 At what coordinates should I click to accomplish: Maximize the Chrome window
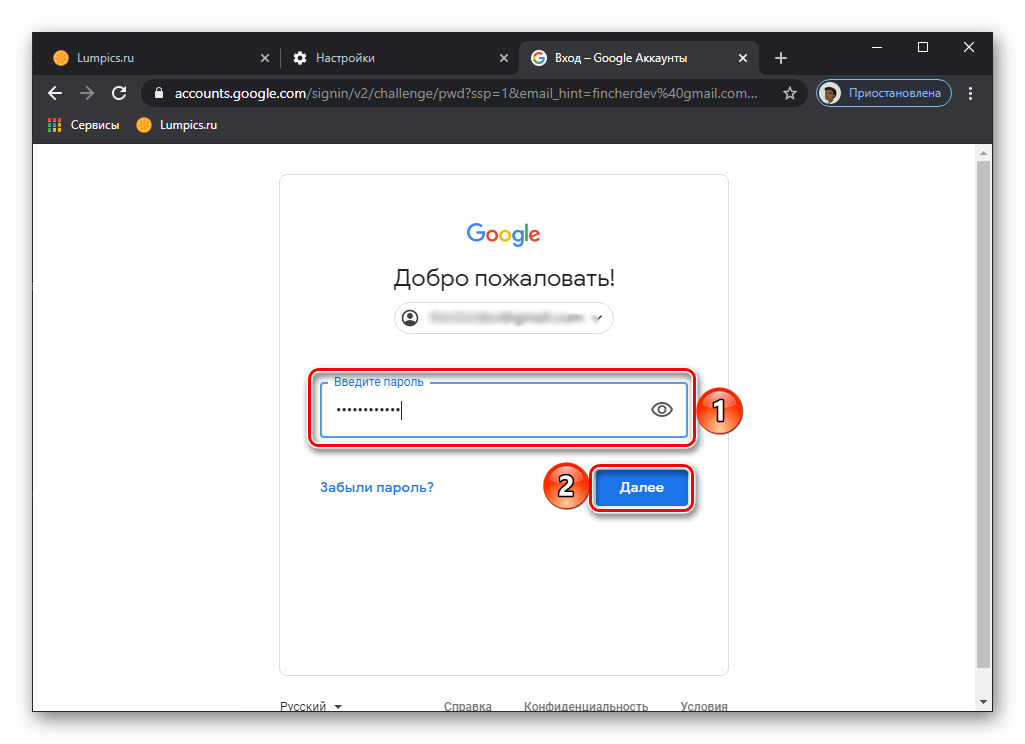pyautogui.click(x=923, y=47)
